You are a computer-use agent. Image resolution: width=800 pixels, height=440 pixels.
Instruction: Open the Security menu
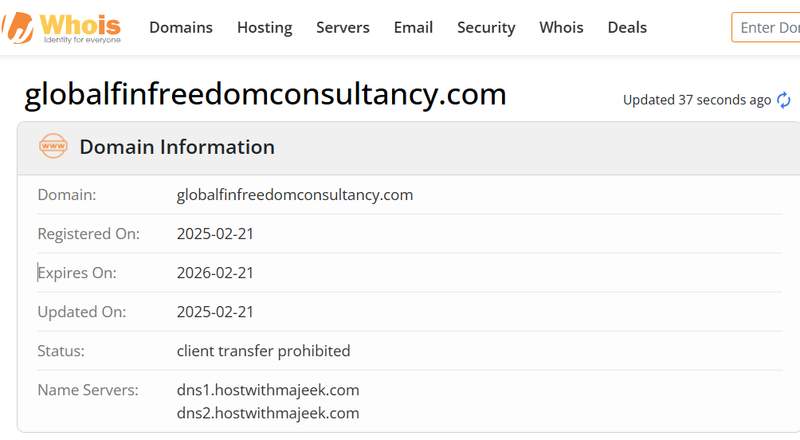486,28
